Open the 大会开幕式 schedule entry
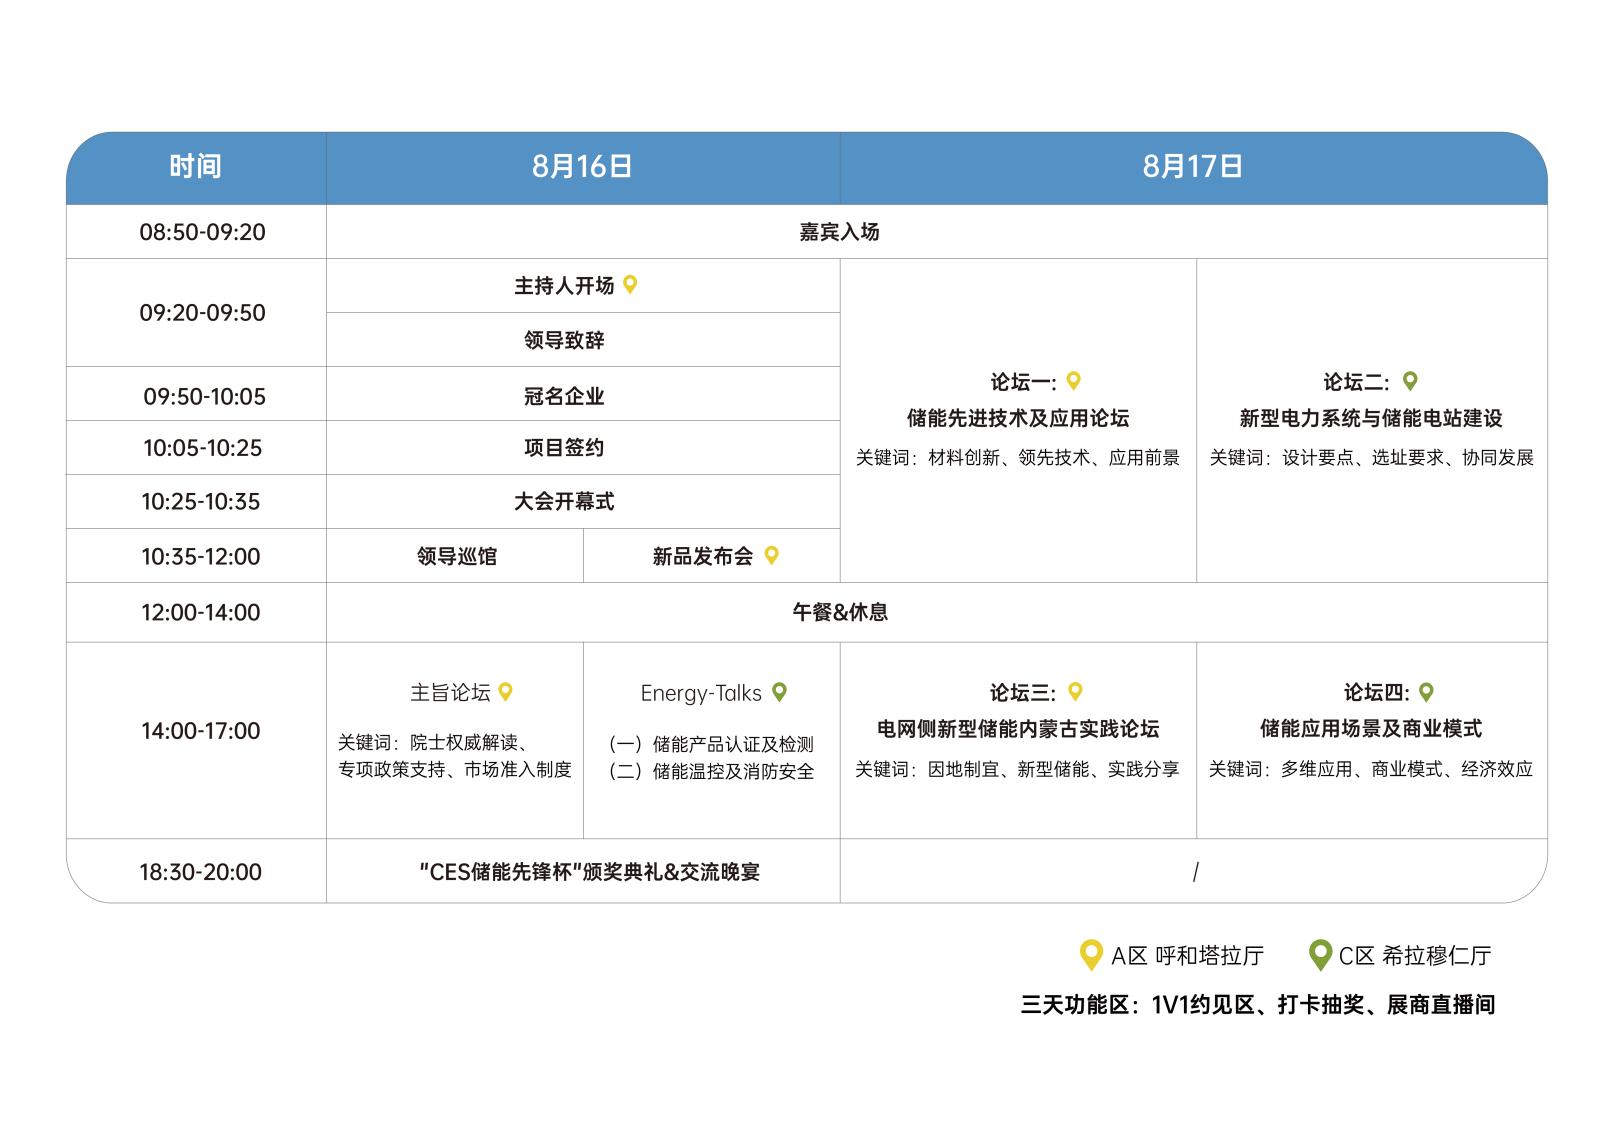1615x1140 pixels. tap(564, 502)
